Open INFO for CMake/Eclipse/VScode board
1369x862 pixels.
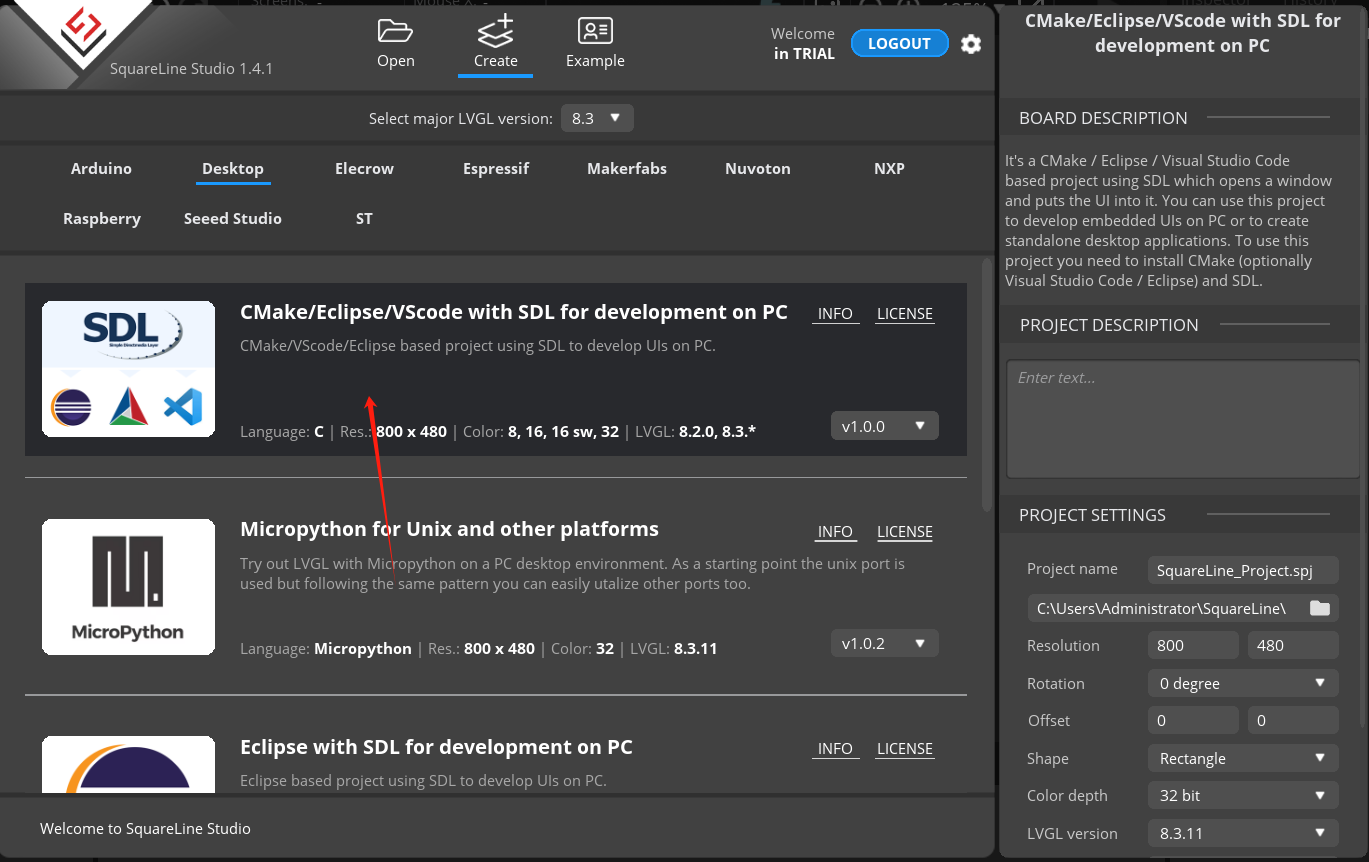click(835, 314)
